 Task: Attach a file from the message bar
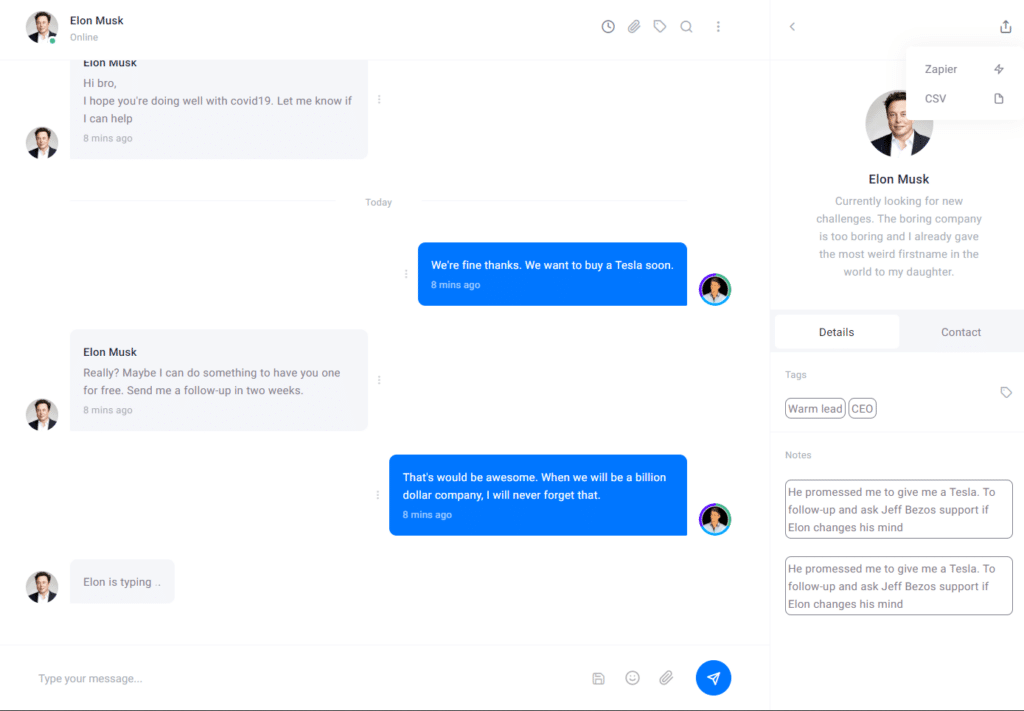point(666,678)
